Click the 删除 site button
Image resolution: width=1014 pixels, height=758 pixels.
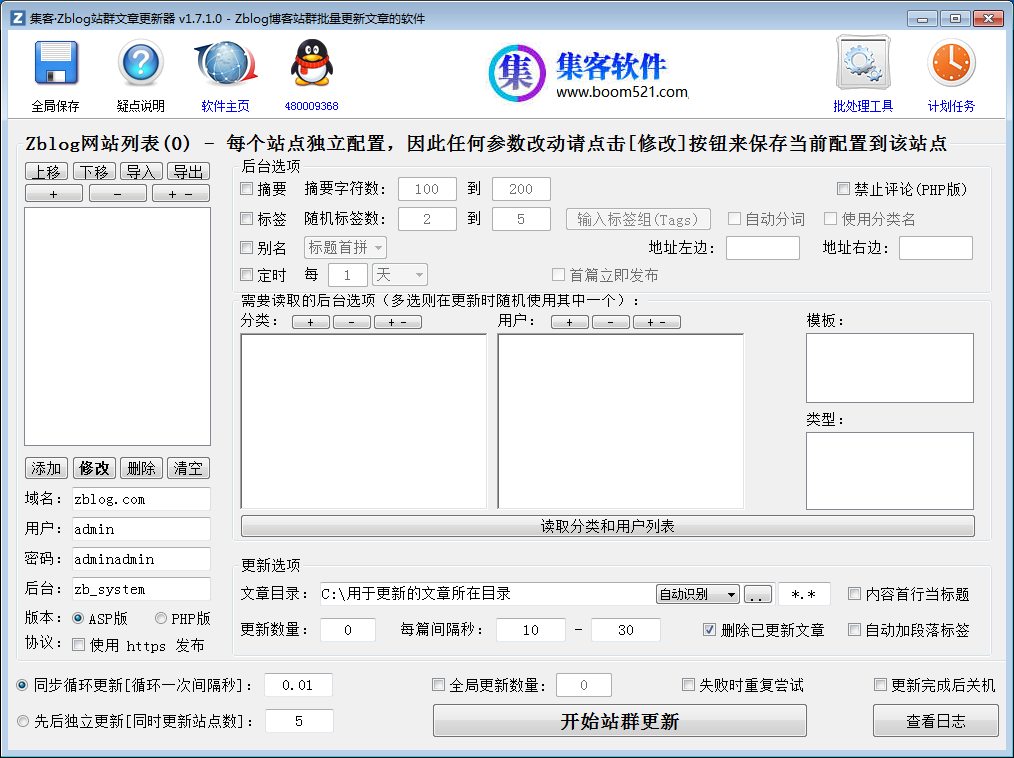(x=141, y=468)
